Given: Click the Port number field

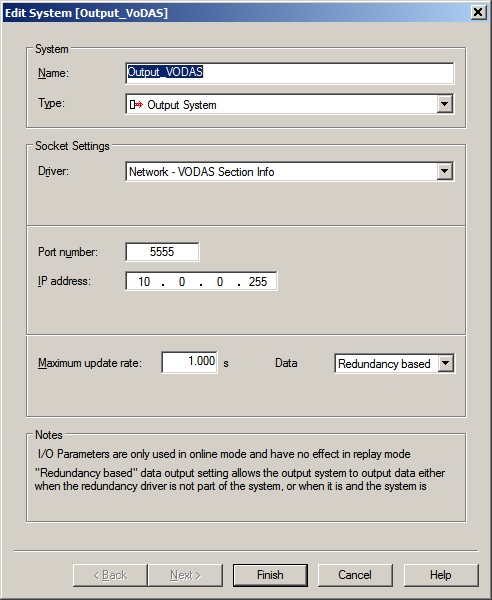Looking at the screenshot, I should 162,252.
